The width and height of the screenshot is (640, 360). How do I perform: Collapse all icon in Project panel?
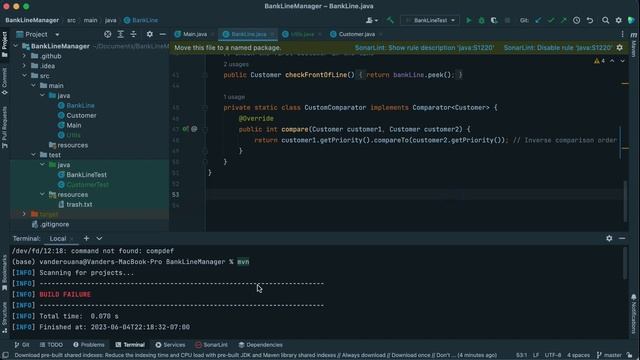133,34
